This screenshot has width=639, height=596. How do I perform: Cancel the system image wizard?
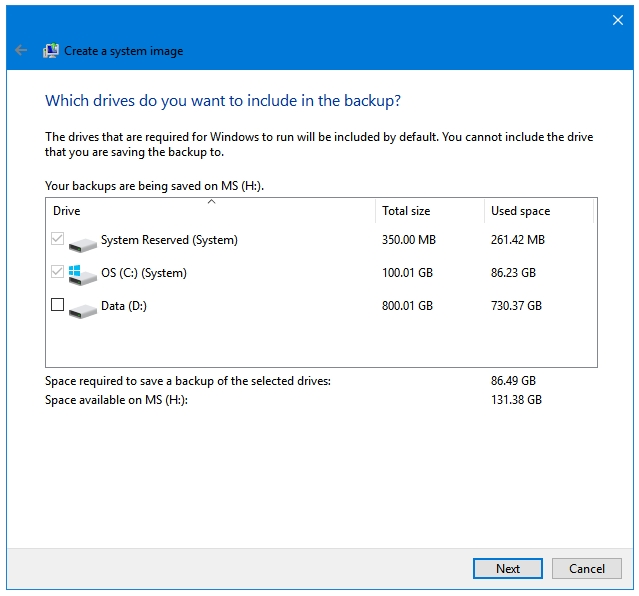(x=587, y=568)
